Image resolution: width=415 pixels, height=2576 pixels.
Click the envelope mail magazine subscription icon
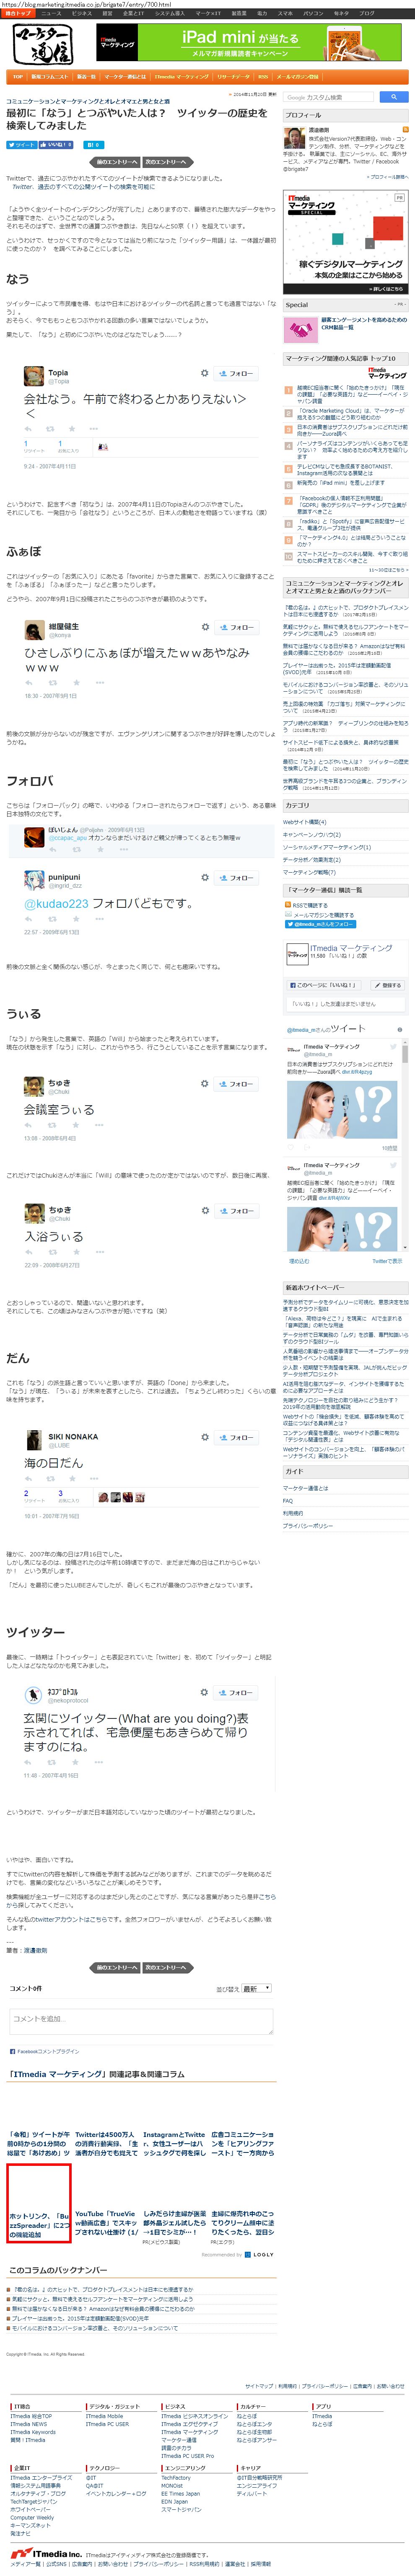(288, 915)
